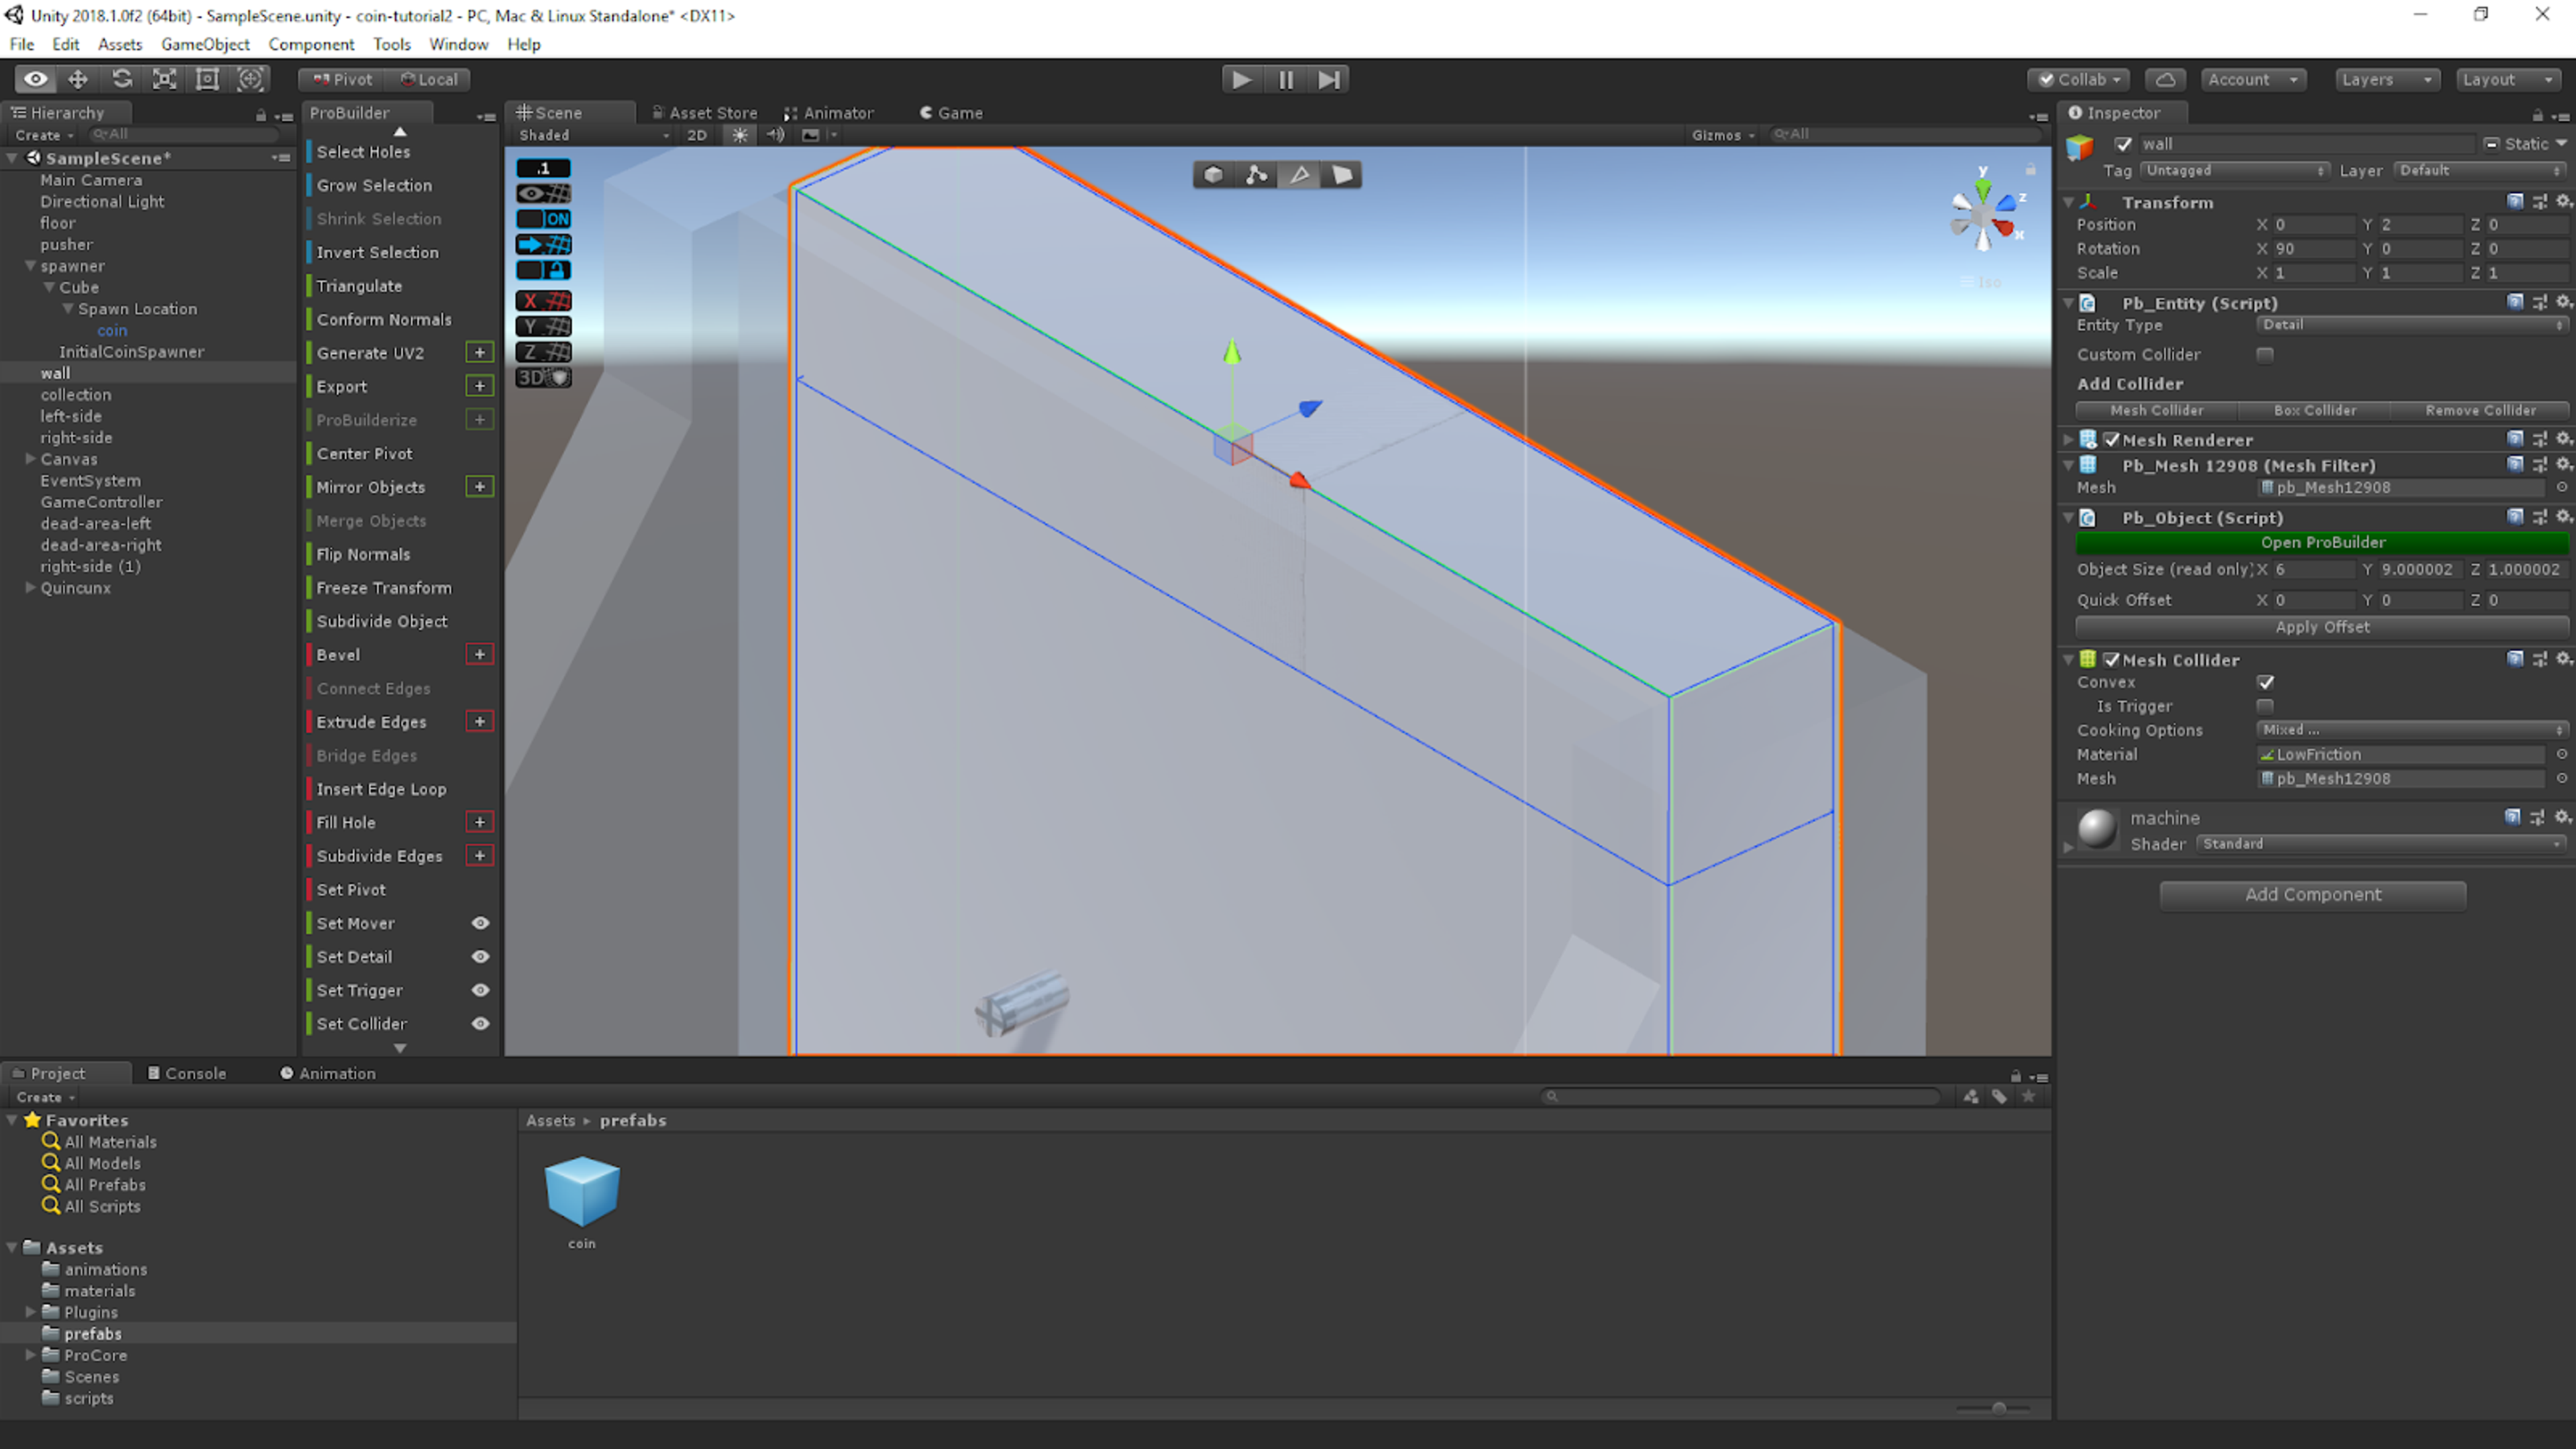Viewport: 2576px width, 1449px height.
Task: Open the Layout dropdown
Action: (2508, 79)
